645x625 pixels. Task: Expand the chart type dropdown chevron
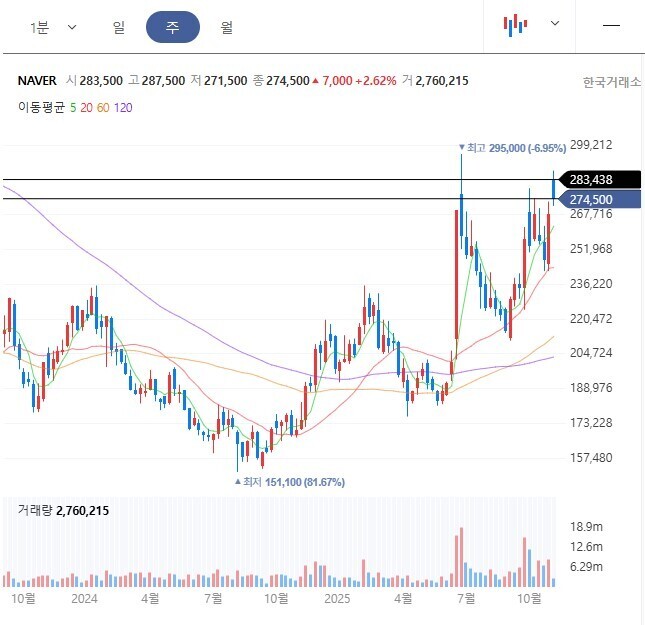[555, 23]
